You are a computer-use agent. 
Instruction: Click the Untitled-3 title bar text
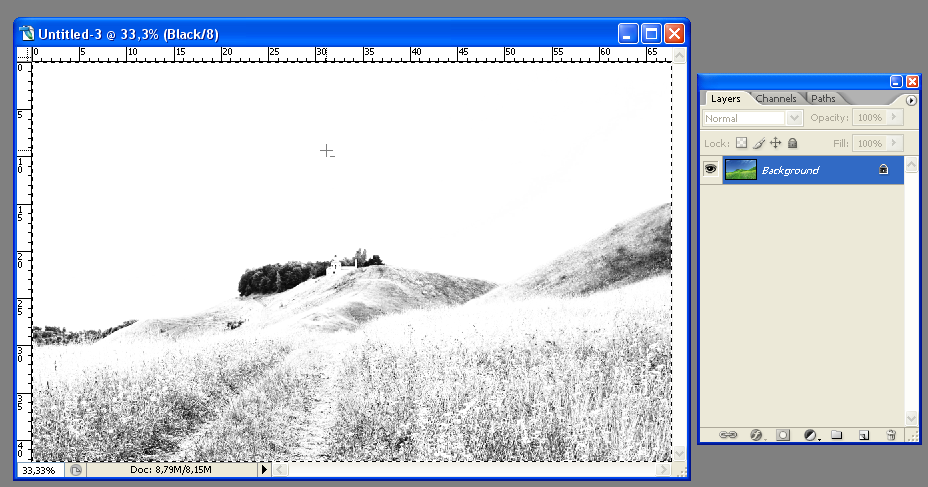click(128, 34)
